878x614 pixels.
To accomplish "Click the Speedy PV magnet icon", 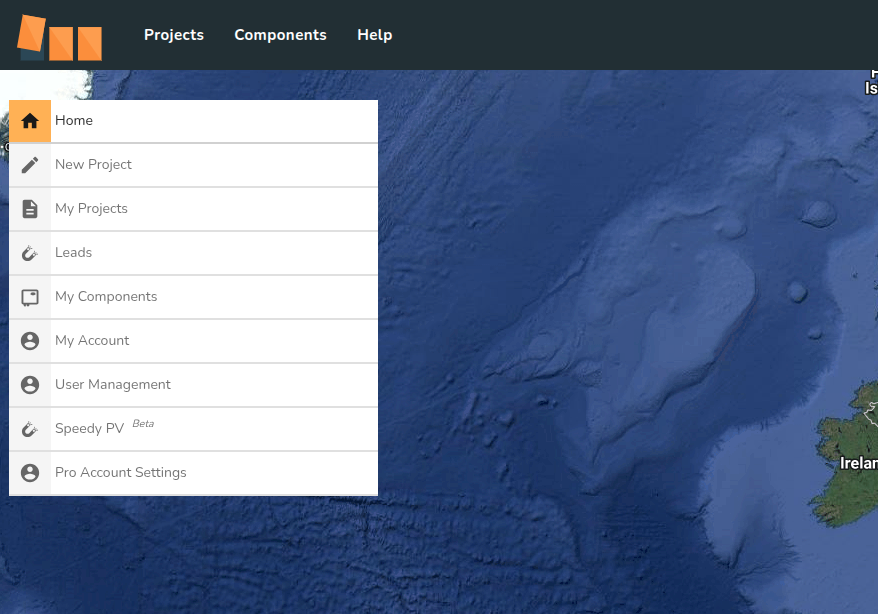I will pos(30,429).
